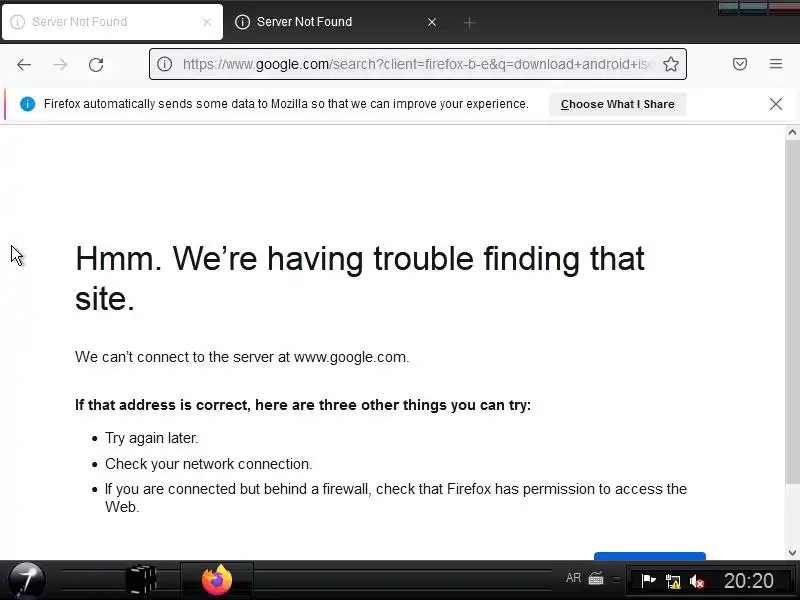This screenshot has width=800, height=600.
Task: Select the second Server Not Found tab
Action: [x=337, y=22]
